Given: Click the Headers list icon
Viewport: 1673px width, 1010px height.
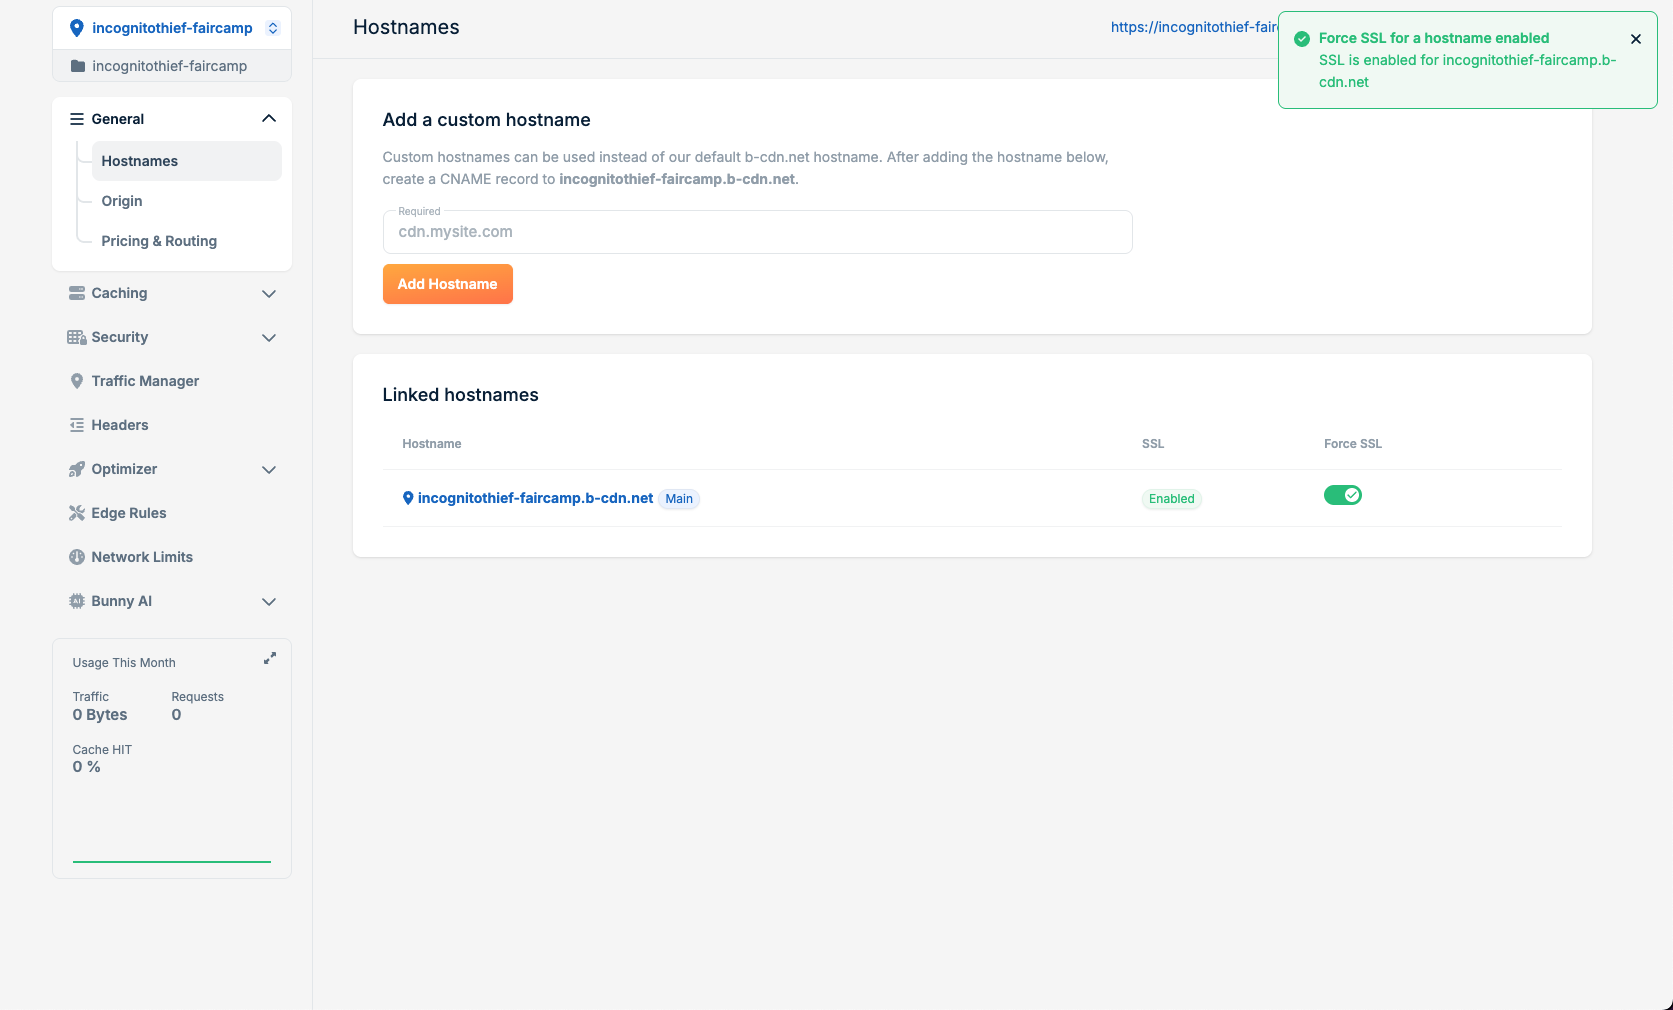Looking at the screenshot, I should click(x=77, y=425).
